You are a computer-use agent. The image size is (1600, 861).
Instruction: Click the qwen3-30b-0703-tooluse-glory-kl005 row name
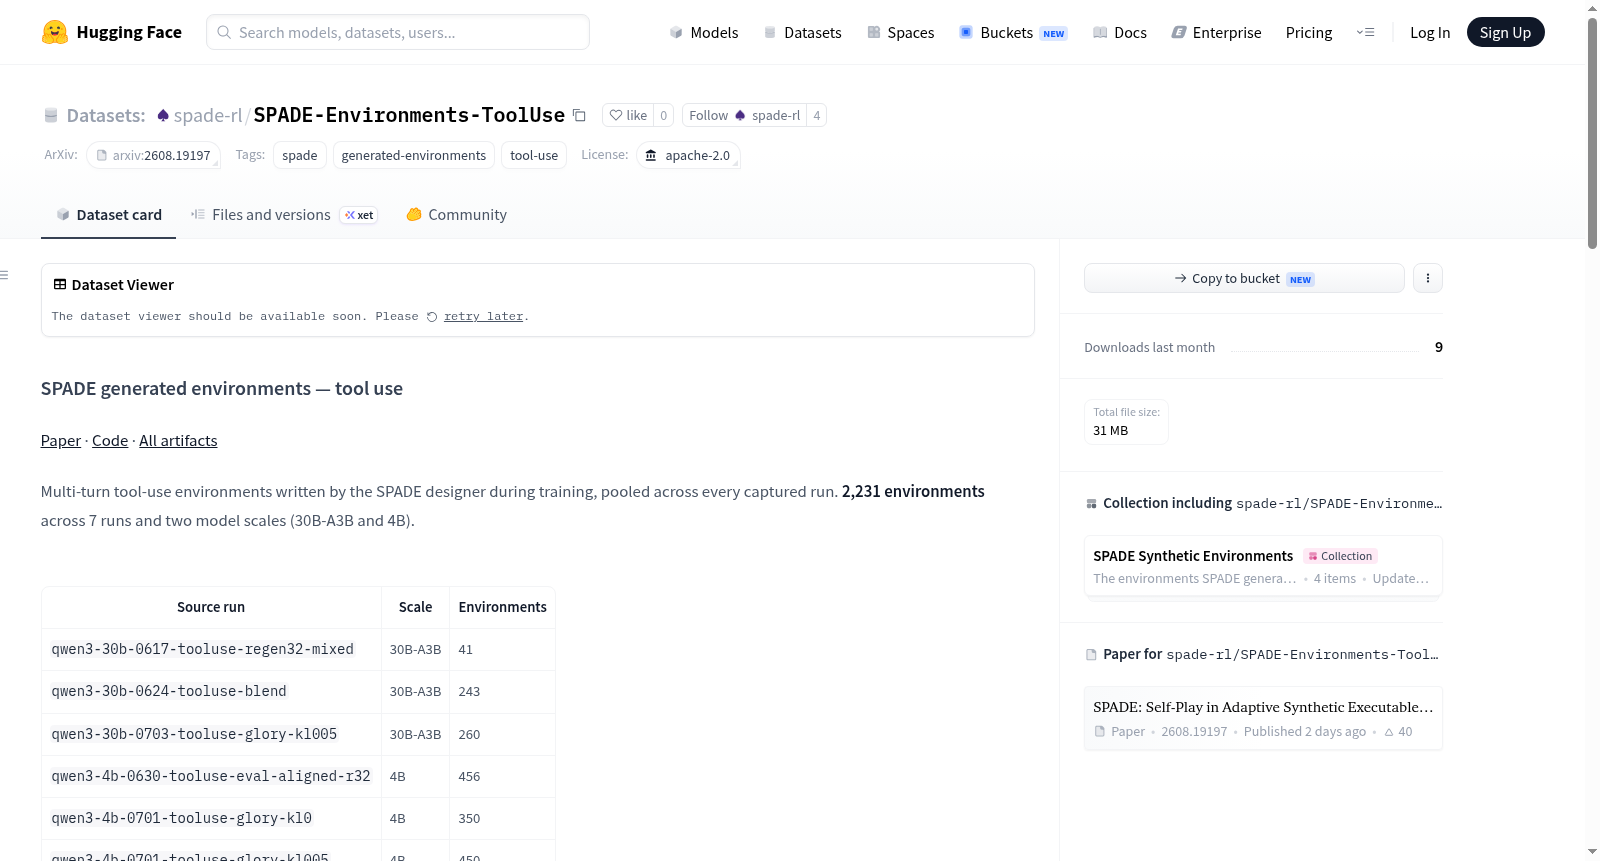point(194,734)
